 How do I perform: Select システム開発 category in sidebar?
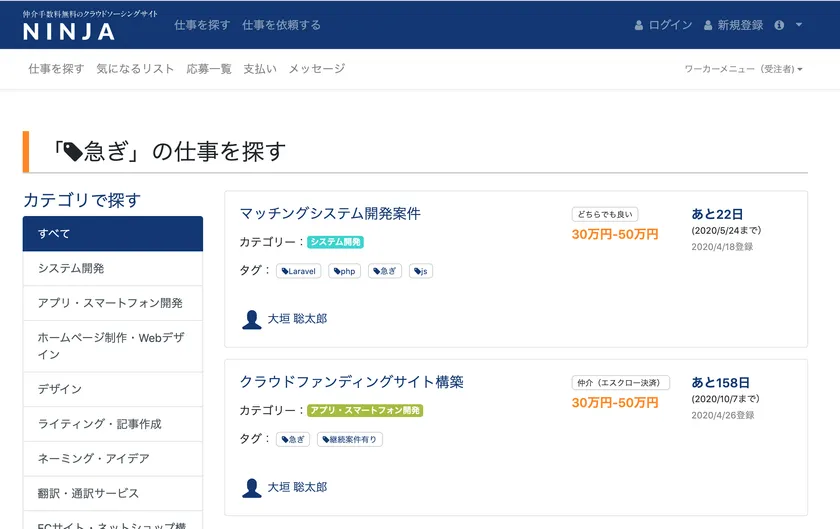coord(112,268)
